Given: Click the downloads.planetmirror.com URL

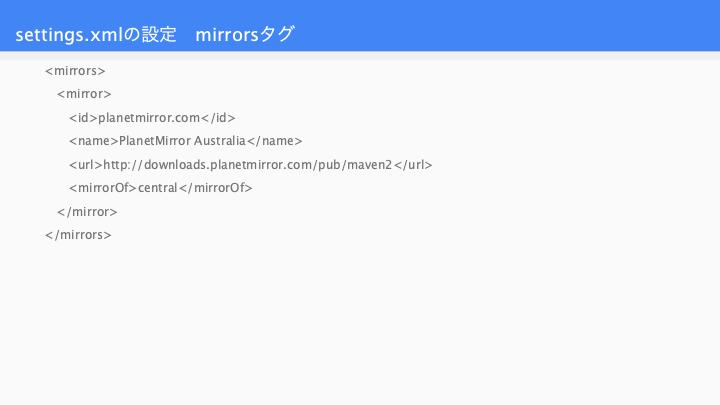Looking at the screenshot, I should tap(248, 164).
